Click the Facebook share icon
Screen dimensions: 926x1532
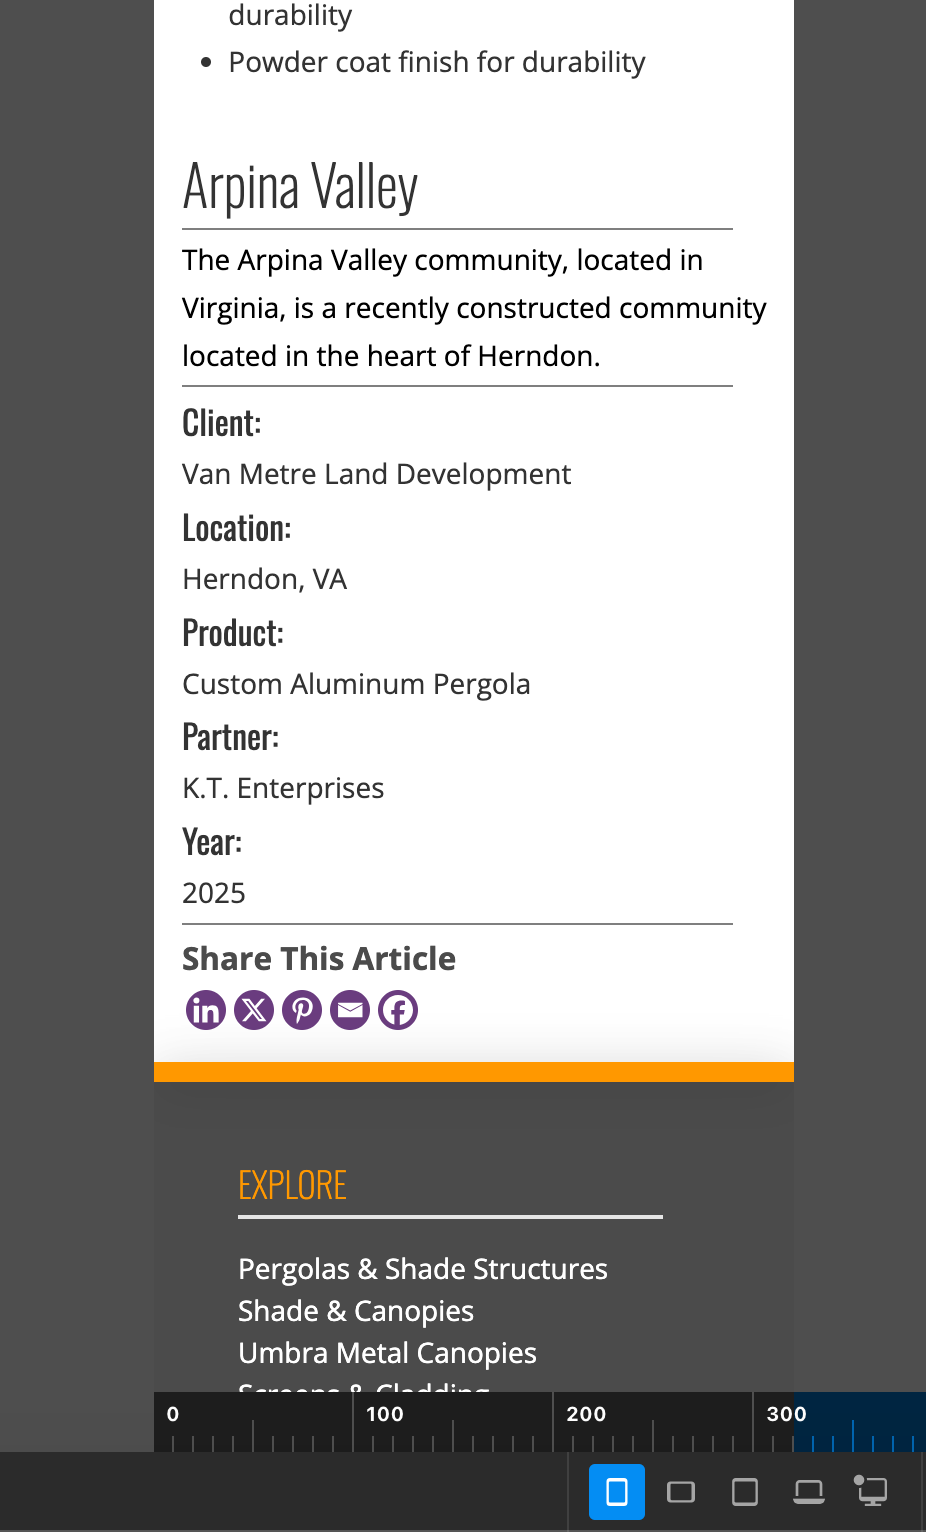[x=398, y=1010]
